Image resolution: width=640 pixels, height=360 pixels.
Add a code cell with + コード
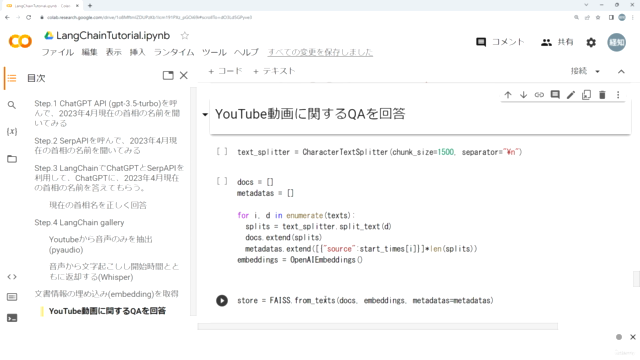point(225,71)
